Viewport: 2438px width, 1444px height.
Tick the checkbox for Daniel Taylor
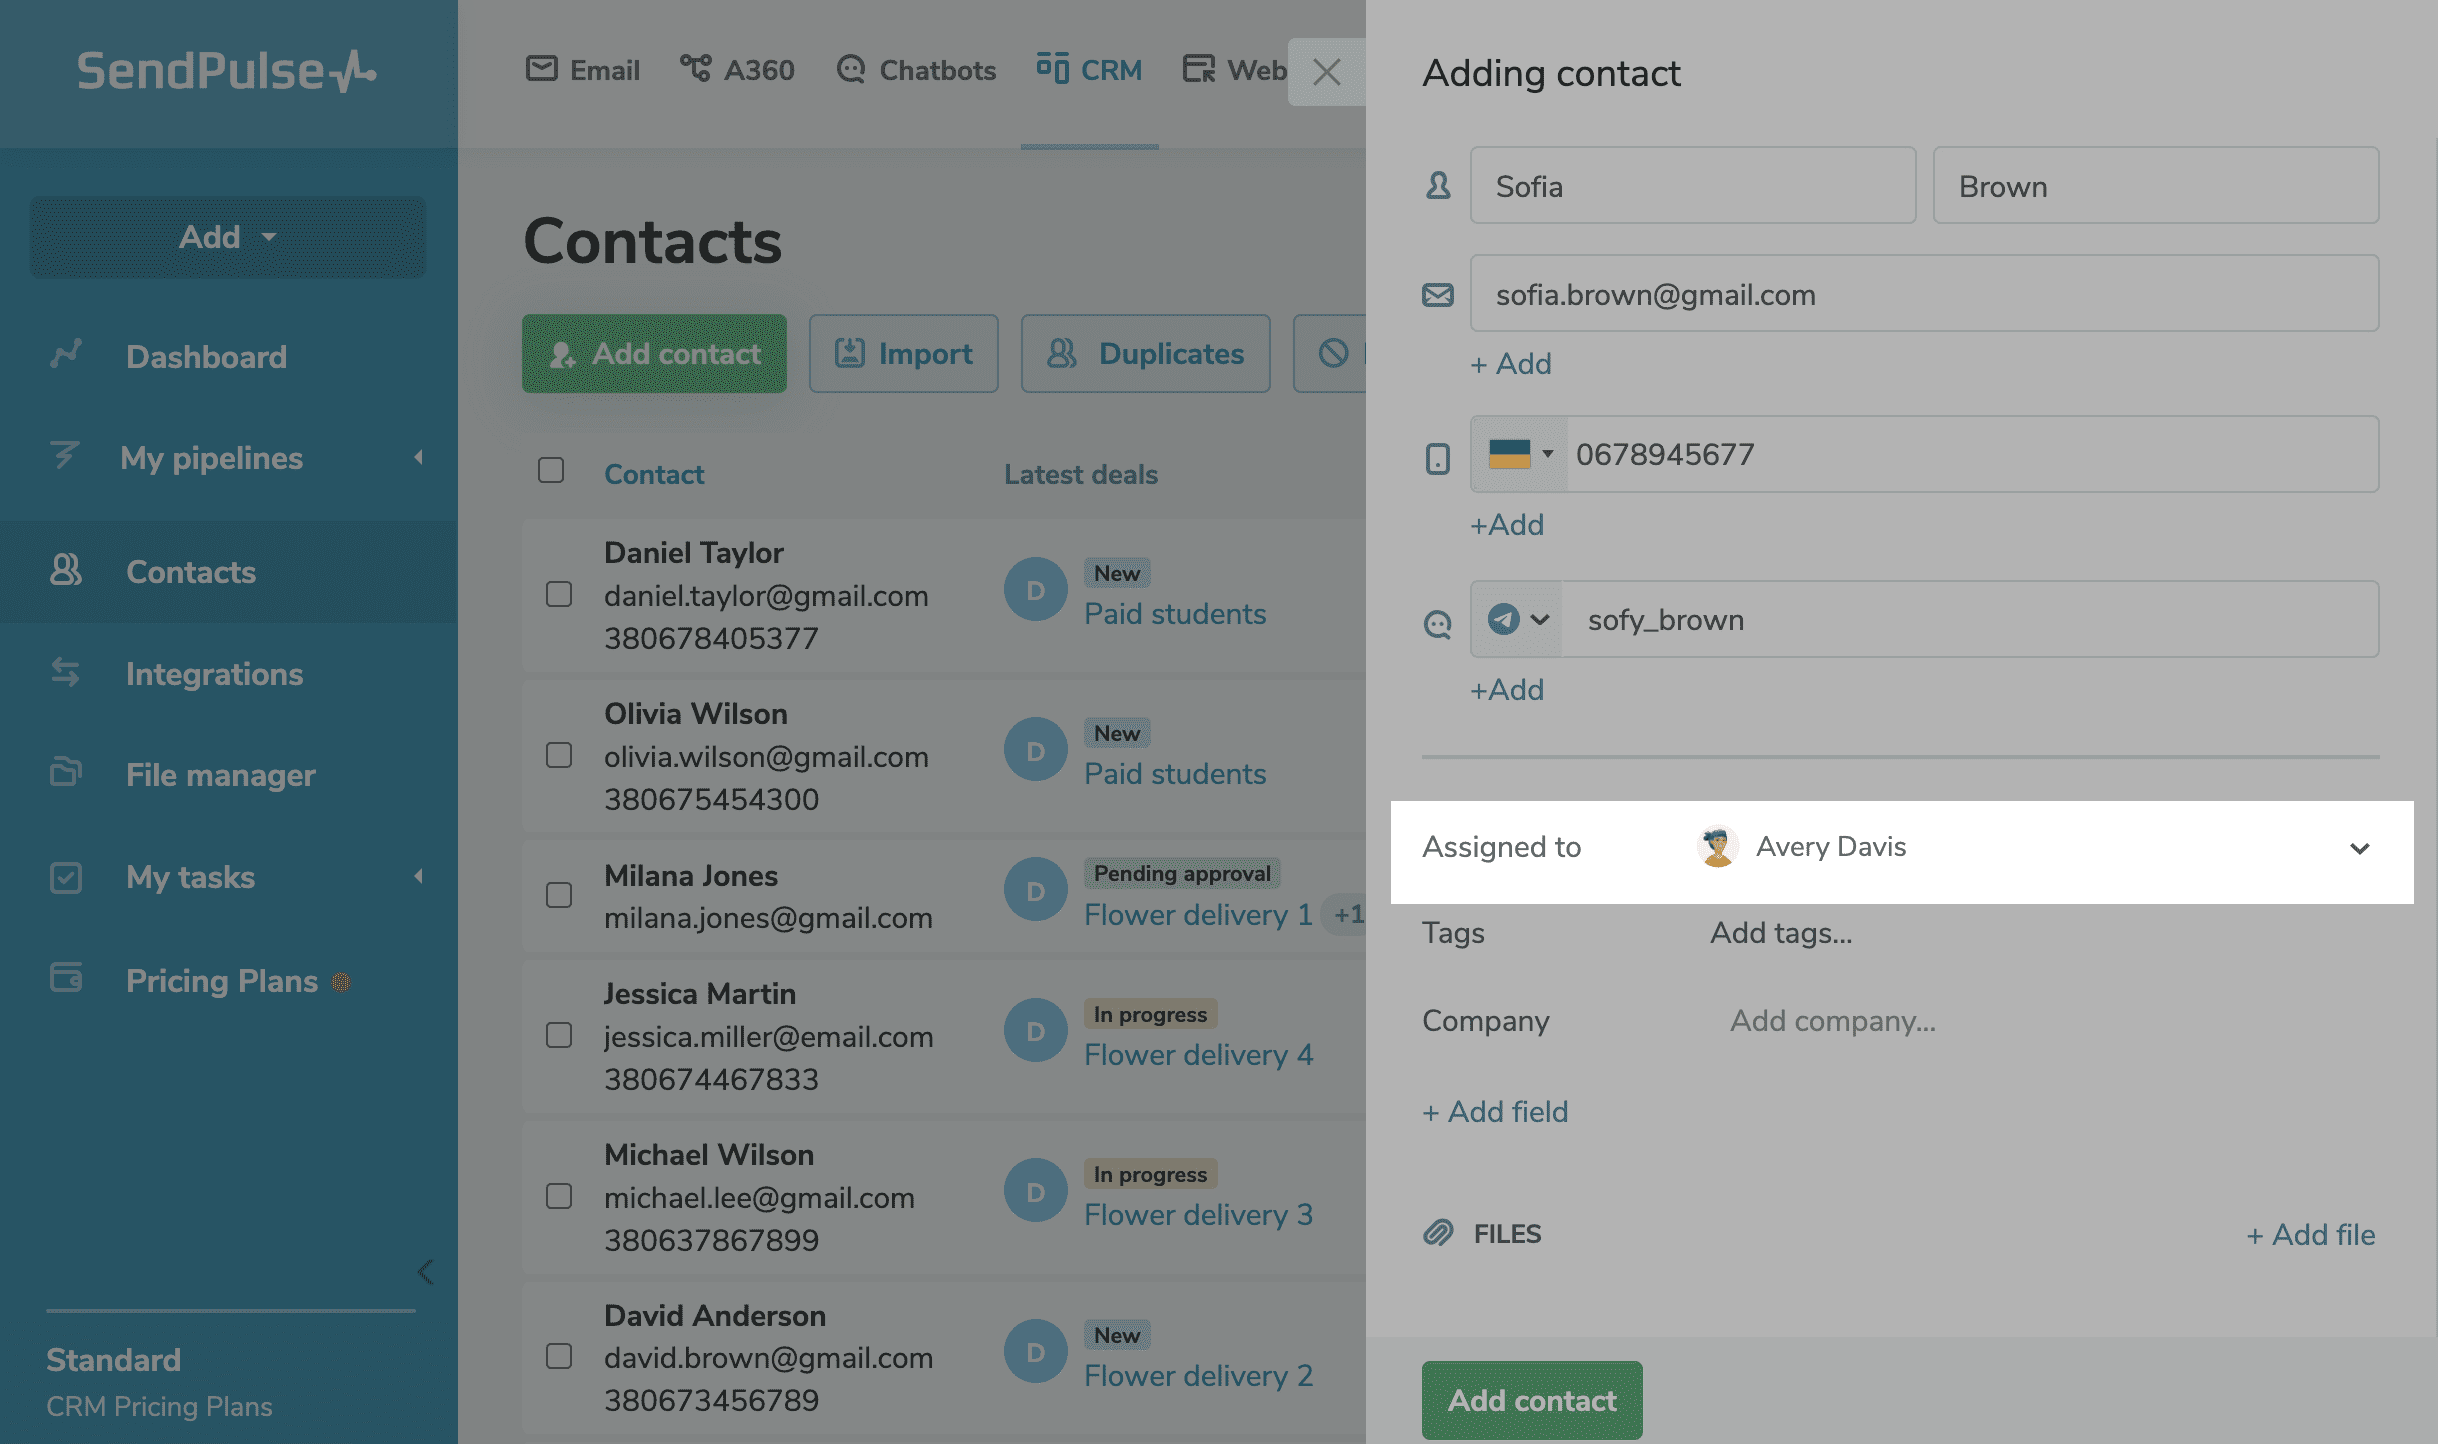[x=559, y=594]
